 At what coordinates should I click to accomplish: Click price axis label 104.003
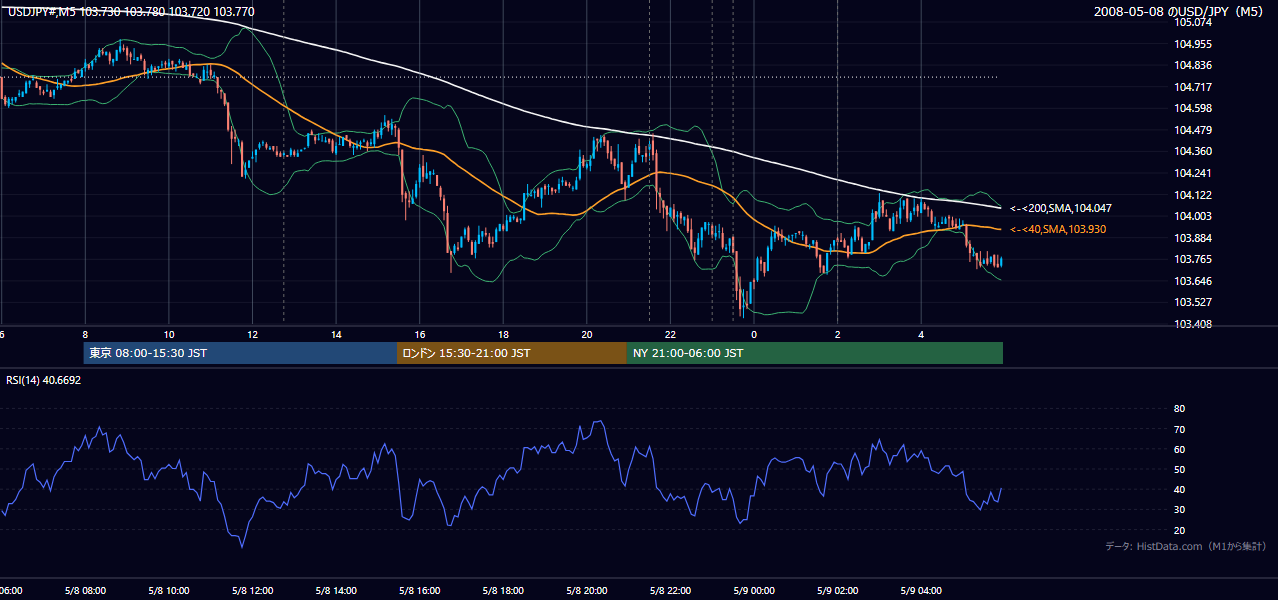[1192, 216]
